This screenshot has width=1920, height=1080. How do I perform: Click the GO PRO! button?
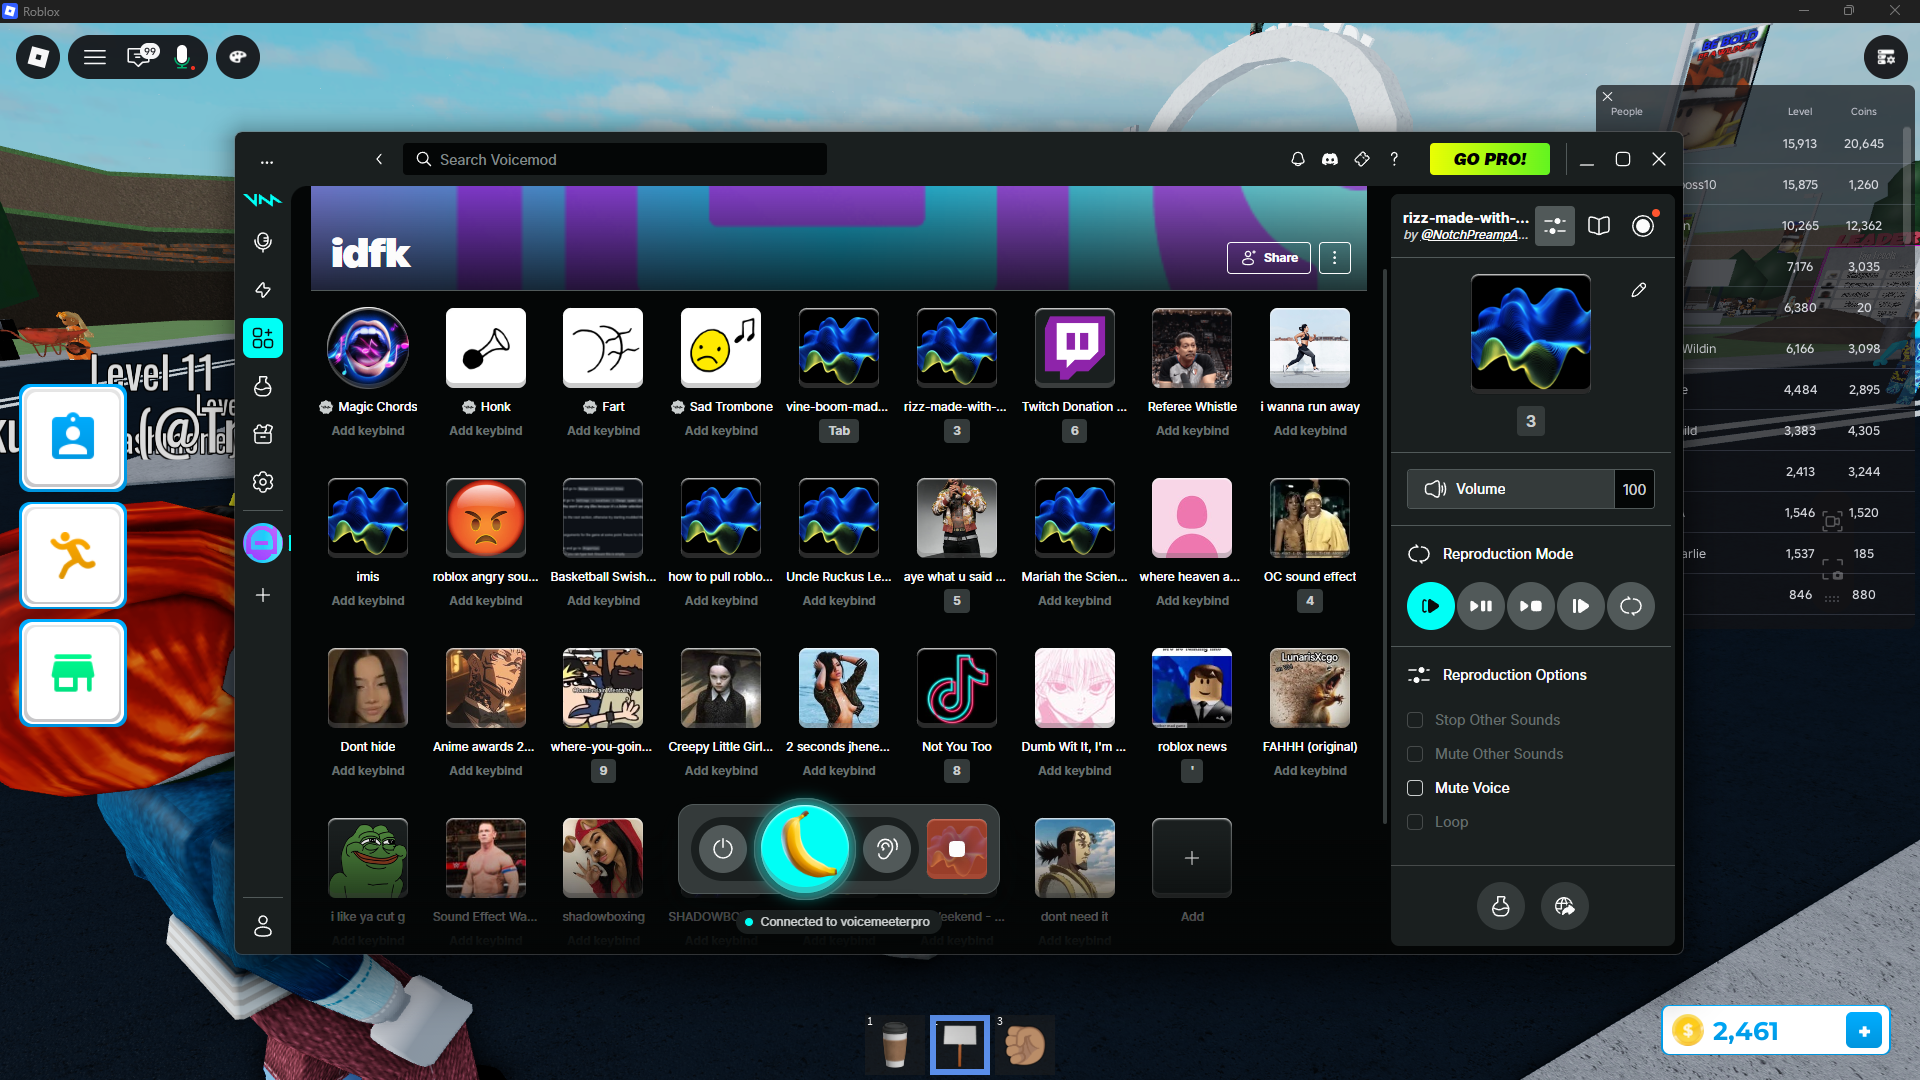[x=1490, y=159]
